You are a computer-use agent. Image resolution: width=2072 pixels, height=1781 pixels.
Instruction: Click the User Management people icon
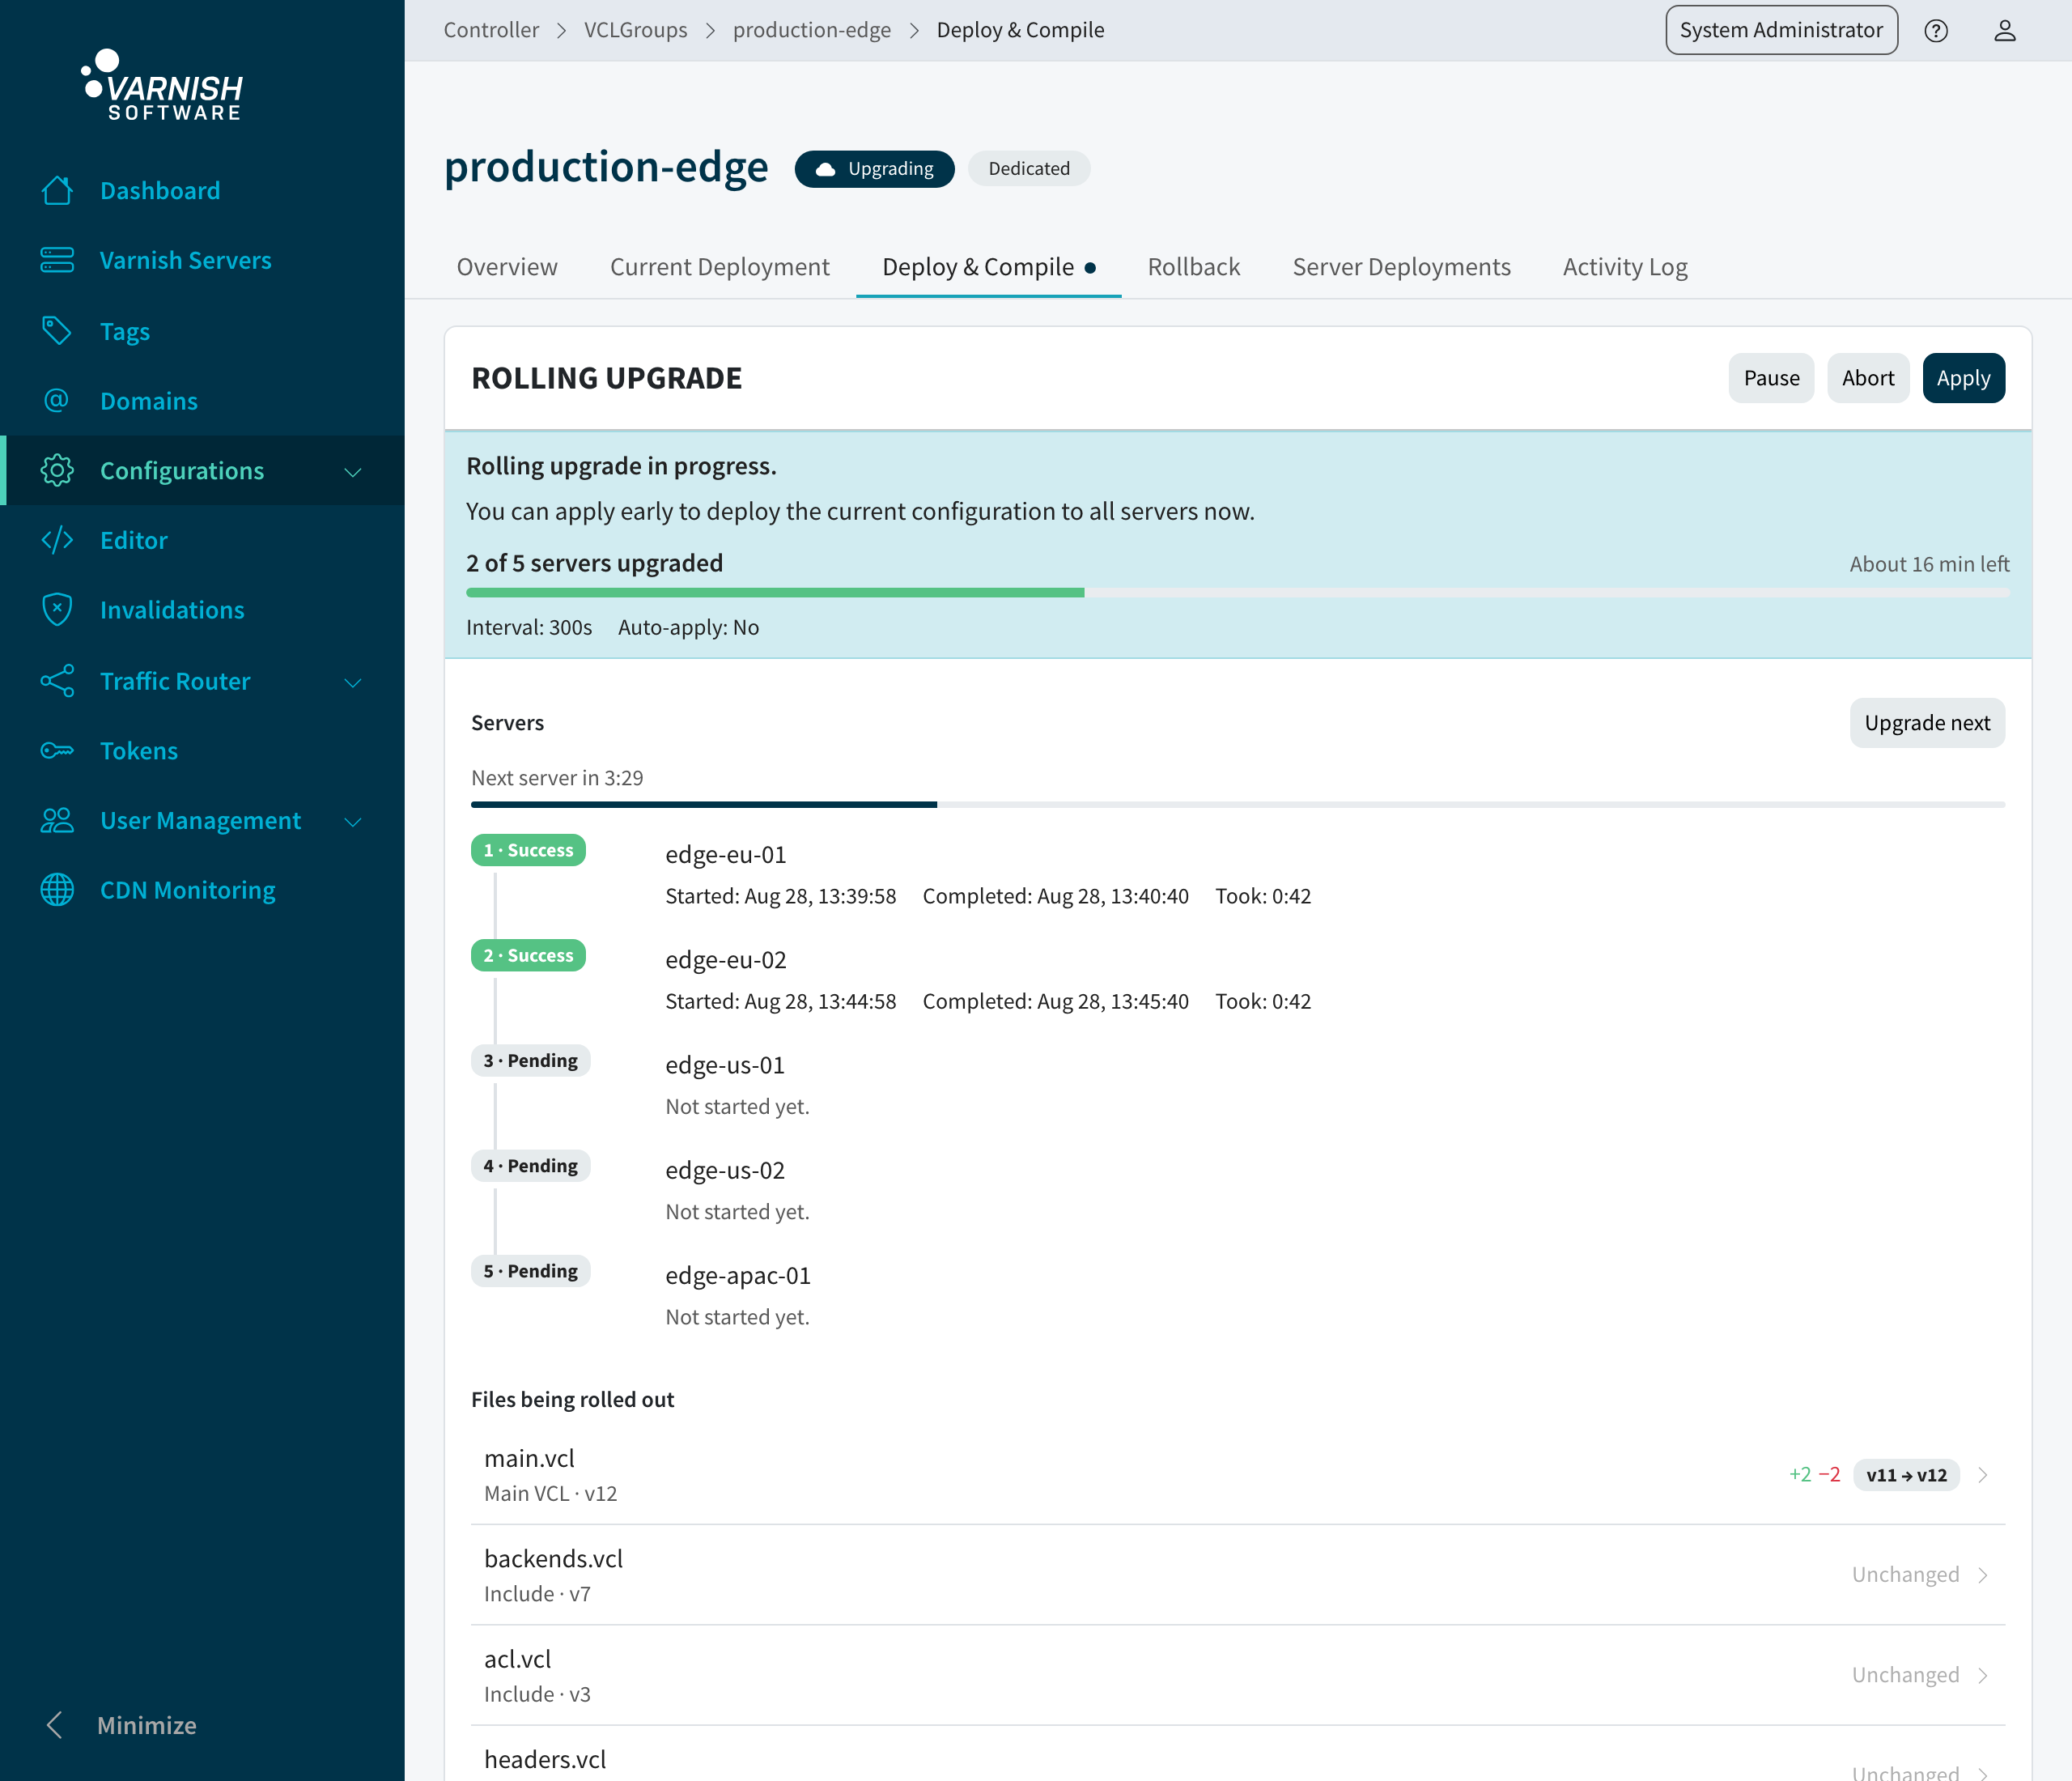[57, 820]
